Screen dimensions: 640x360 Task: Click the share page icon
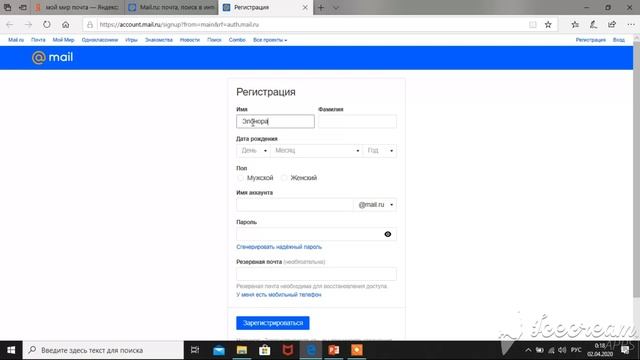[x=612, y=24]
